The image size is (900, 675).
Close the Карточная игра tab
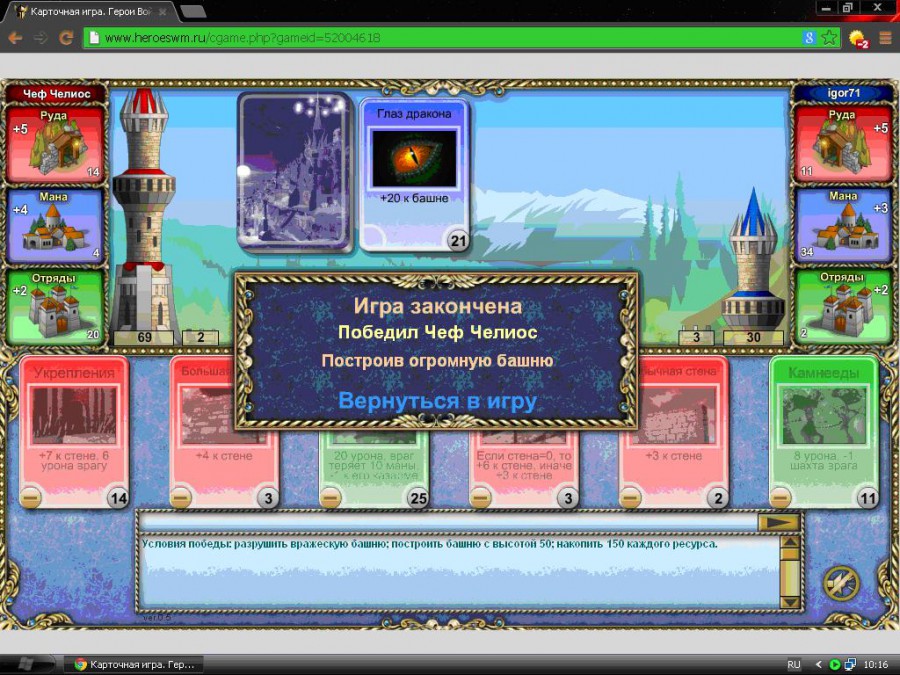click(163, 11)
